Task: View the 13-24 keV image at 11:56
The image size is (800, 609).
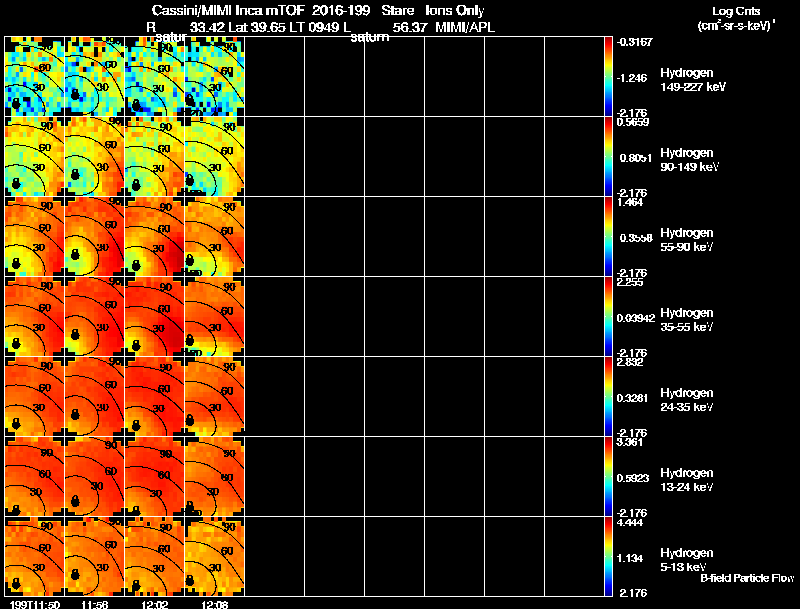Action: (x=95, y=477)
